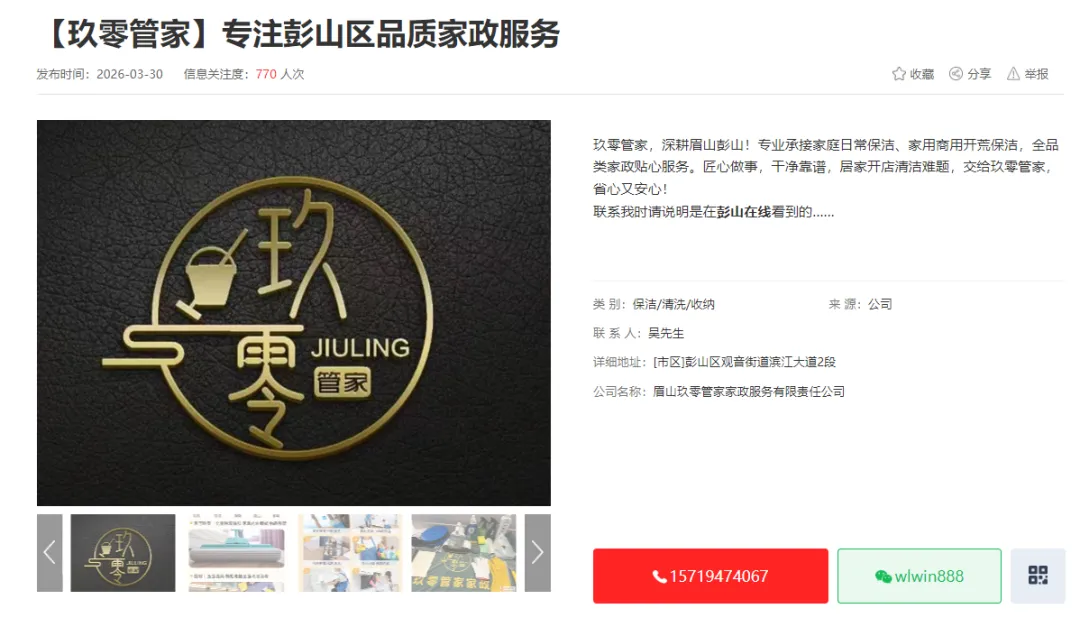Screen dimensions: 1080x627
Task: Open the QR code button
Action: pyautogui.click(x=1037, y=575)
